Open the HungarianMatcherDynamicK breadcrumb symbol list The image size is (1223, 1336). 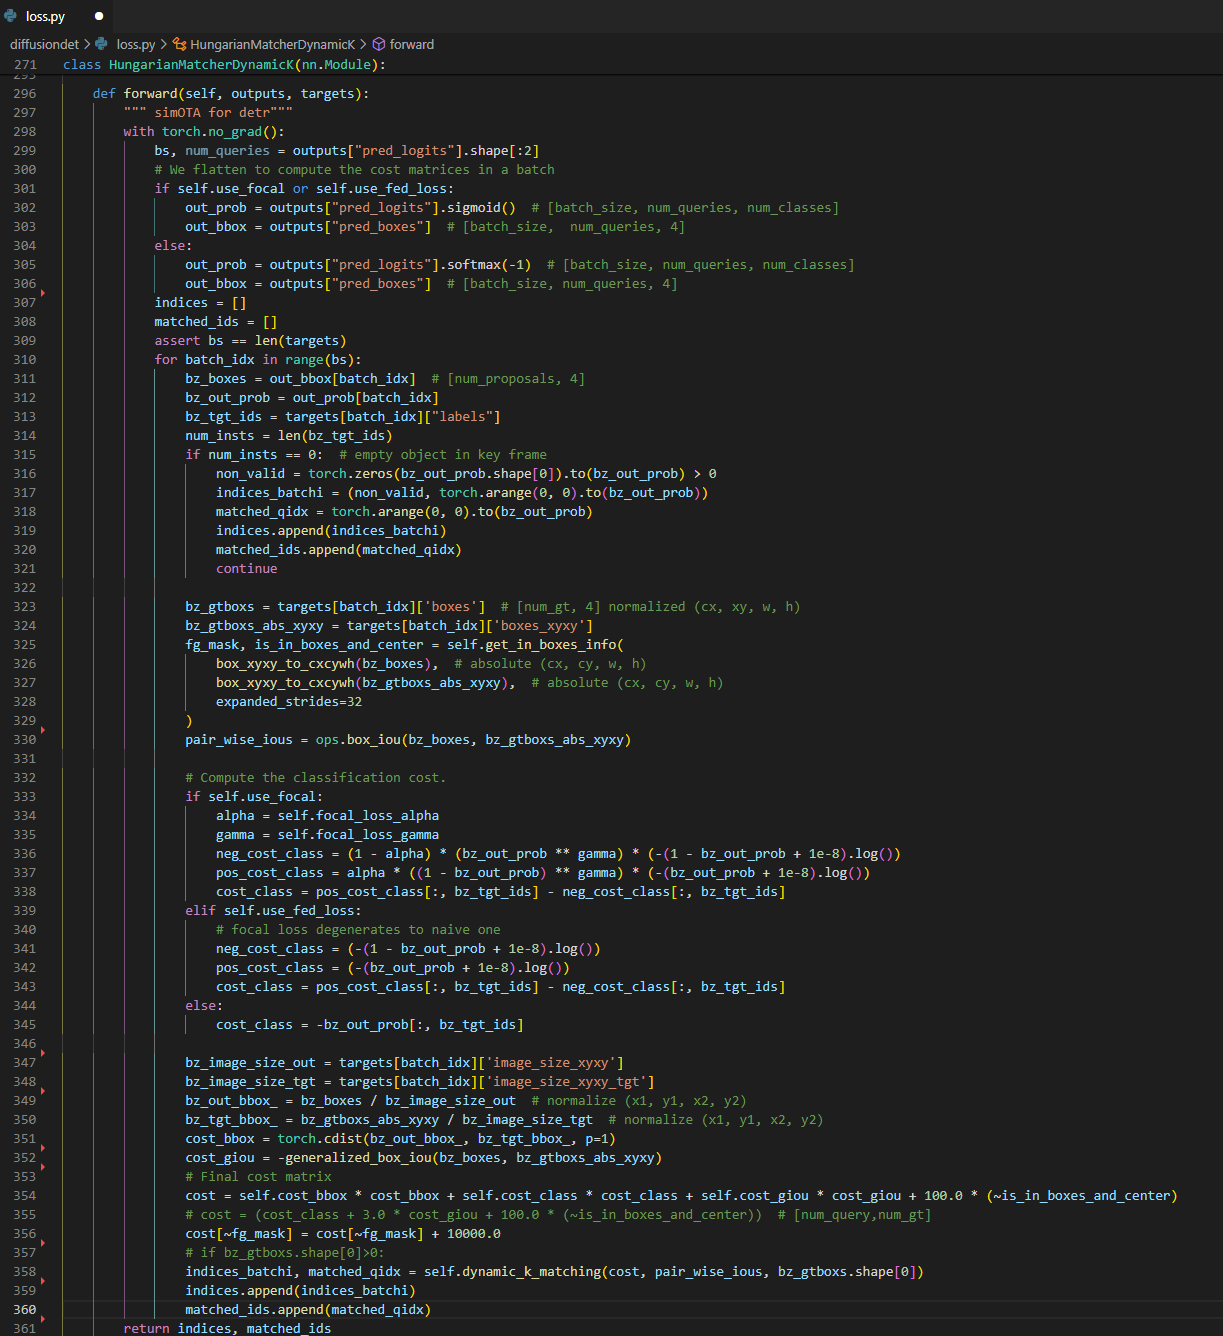(x=272, y=44)
